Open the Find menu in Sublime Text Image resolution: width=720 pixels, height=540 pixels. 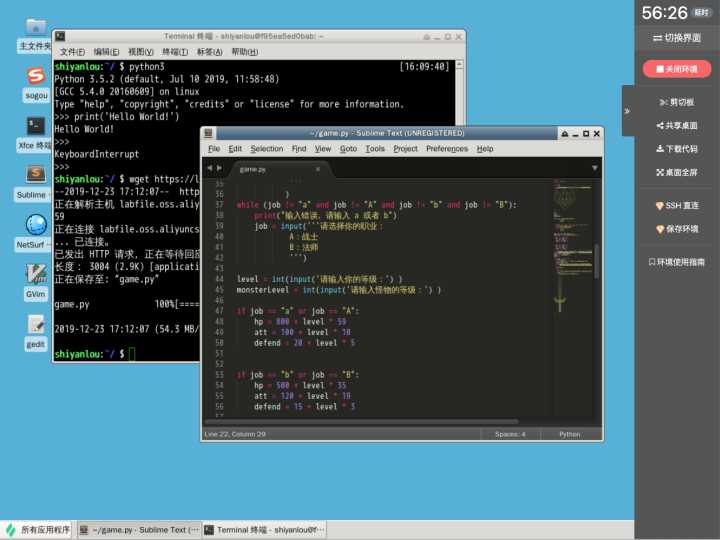[298, 149]
